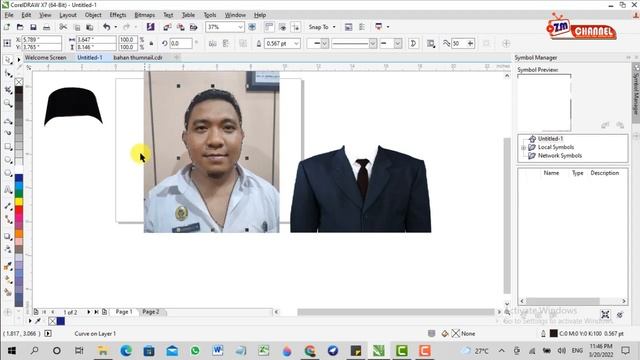Click the Publish to PDF icon

tap(194, 27)
